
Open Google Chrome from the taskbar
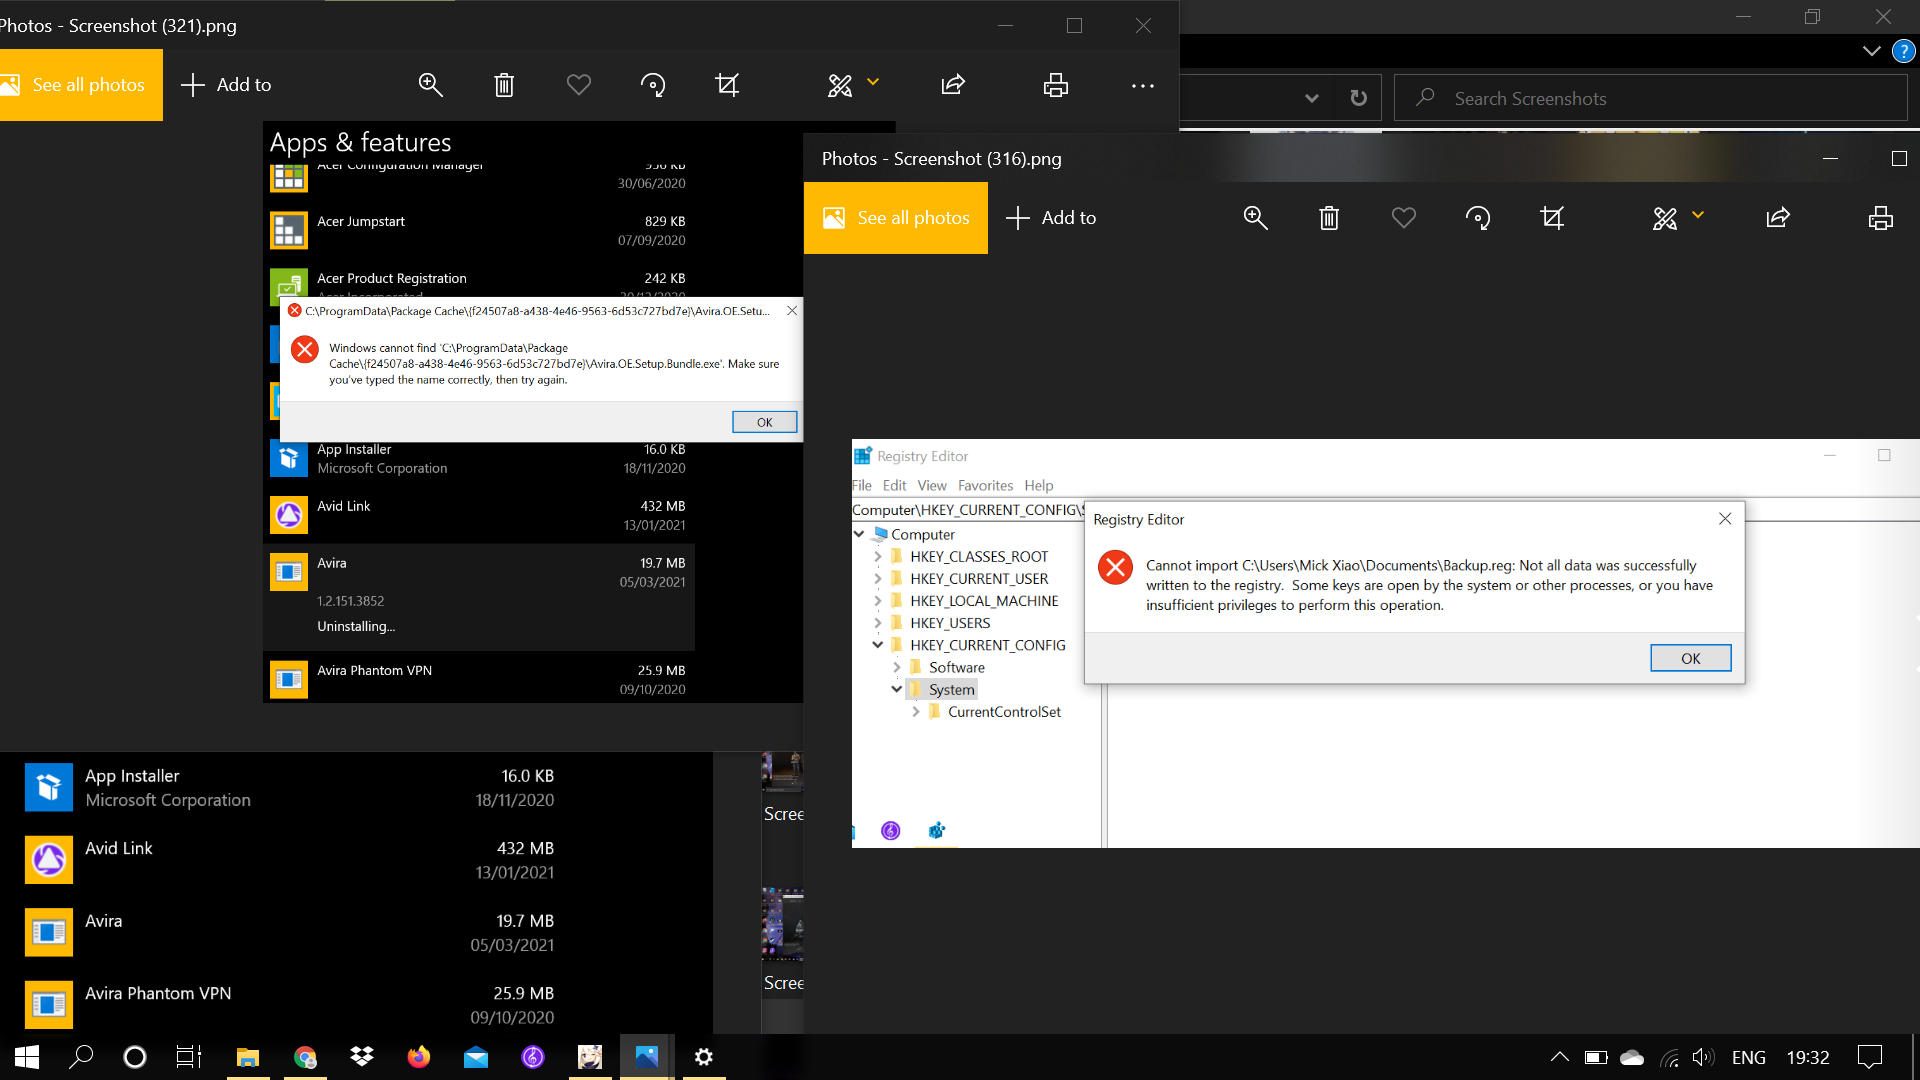pos(305,1057)
